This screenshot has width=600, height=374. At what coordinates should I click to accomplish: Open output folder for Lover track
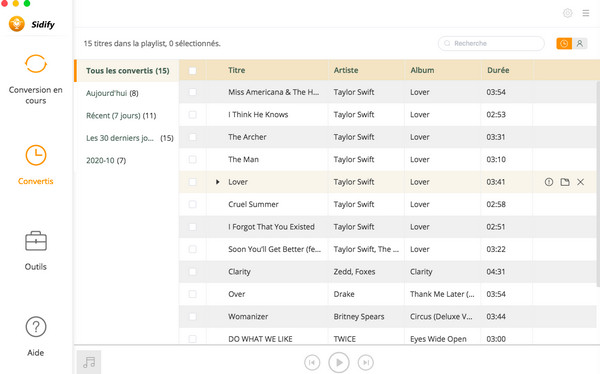click(565, 182)
